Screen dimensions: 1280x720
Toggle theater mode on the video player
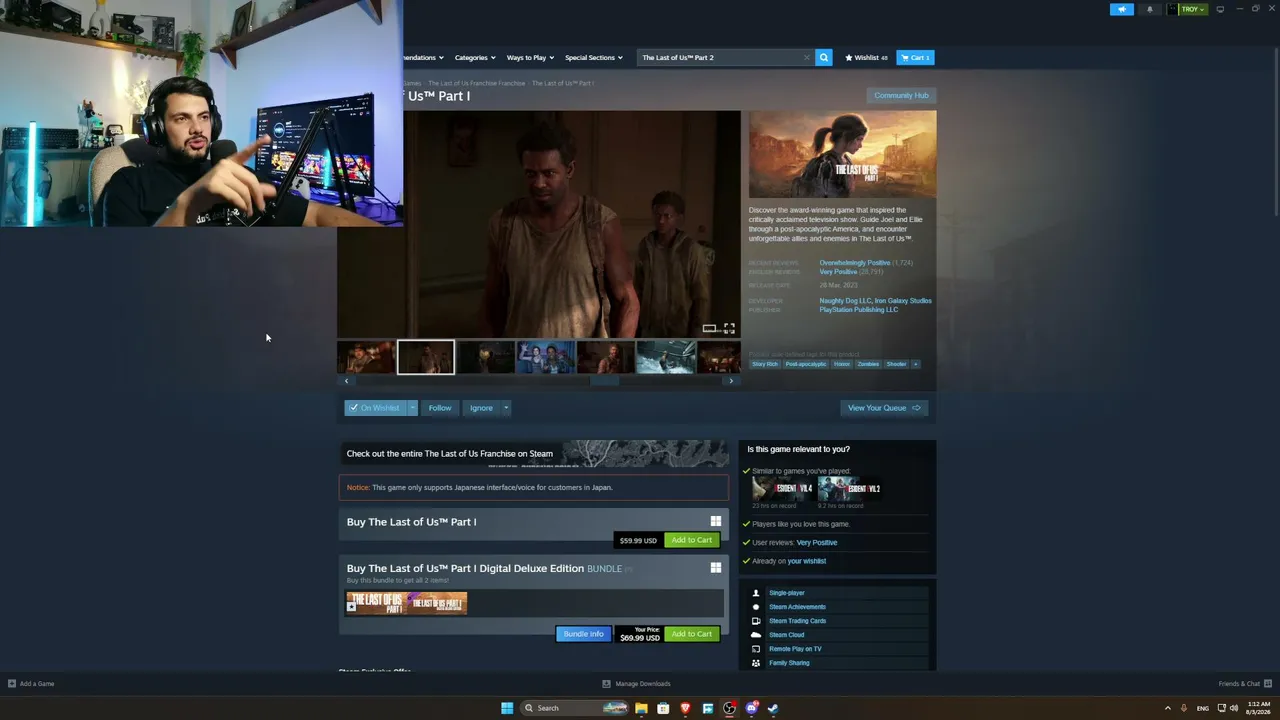[709, 328]
